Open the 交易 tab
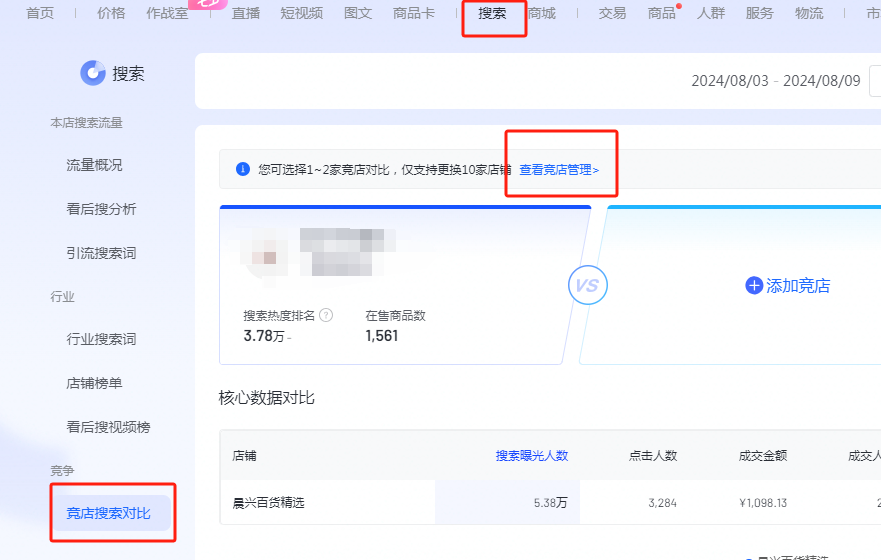Screen dimensions: 881x560 [x=612, y=13]
